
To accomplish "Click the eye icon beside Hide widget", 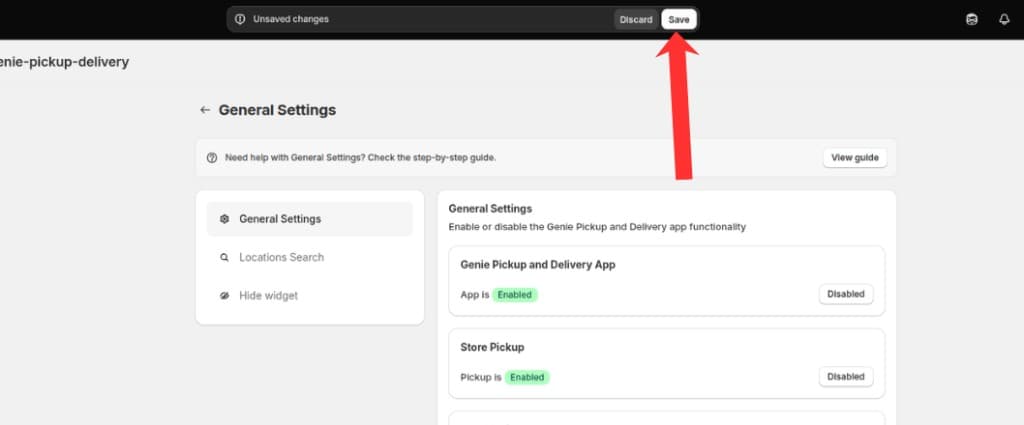I will [225, 296].
